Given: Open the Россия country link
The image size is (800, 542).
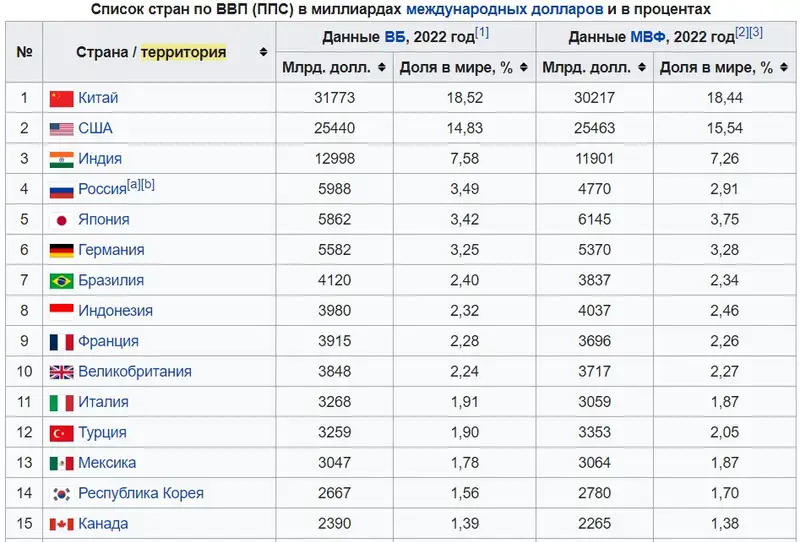Looking at the screenshot, I should click(x=101, y=190).
